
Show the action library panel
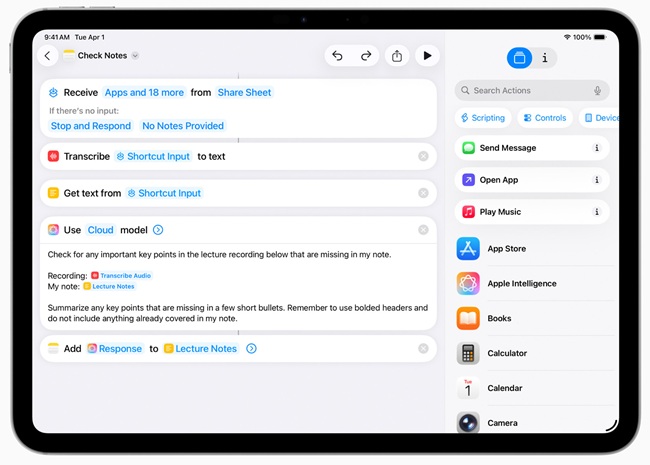coord(519,58)
